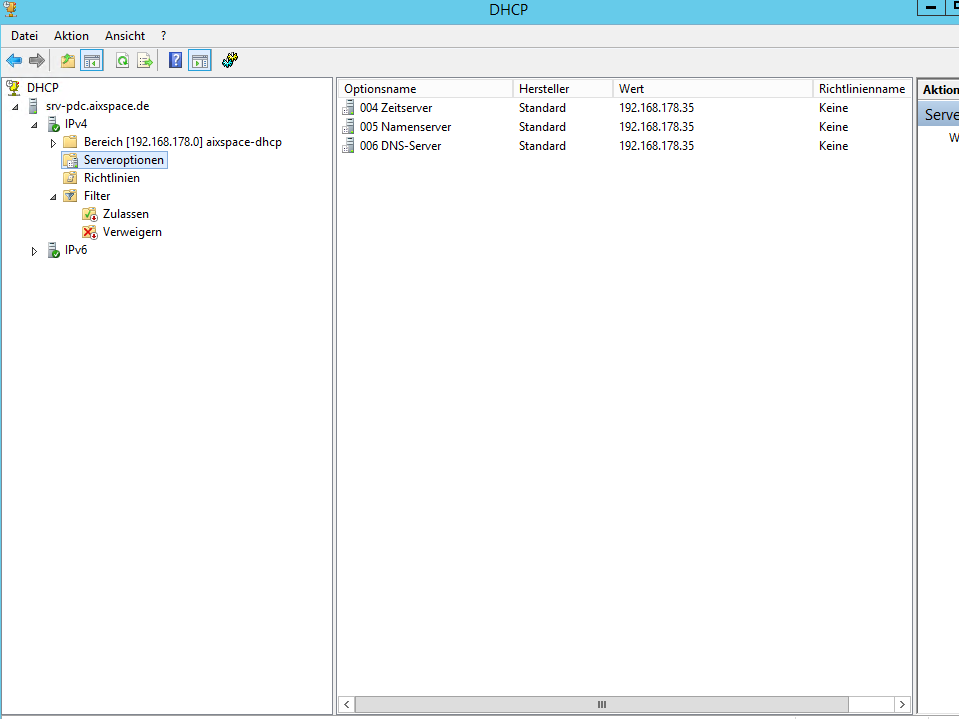Screen dimensions: 959x719
Task: Select the Filter tree item
Action: 97,196
